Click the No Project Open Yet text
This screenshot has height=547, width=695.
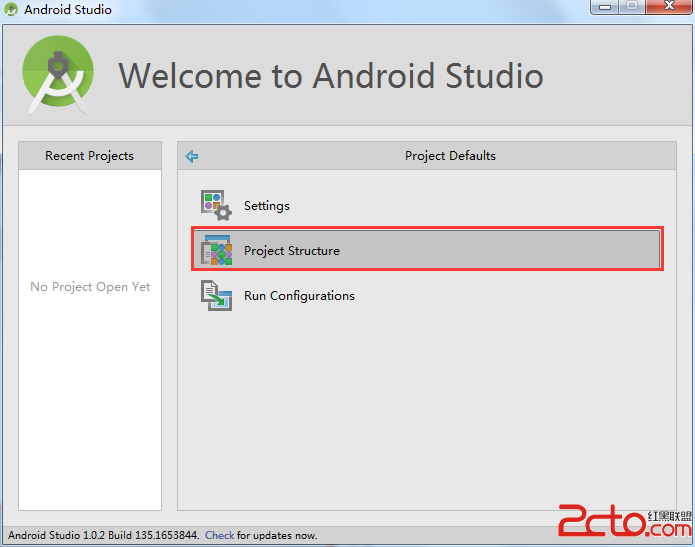pyautogui.click(x=90, y=287)
